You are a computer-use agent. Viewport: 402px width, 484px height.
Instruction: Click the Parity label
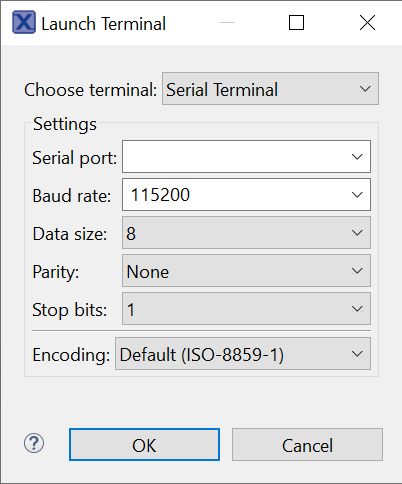56,272
